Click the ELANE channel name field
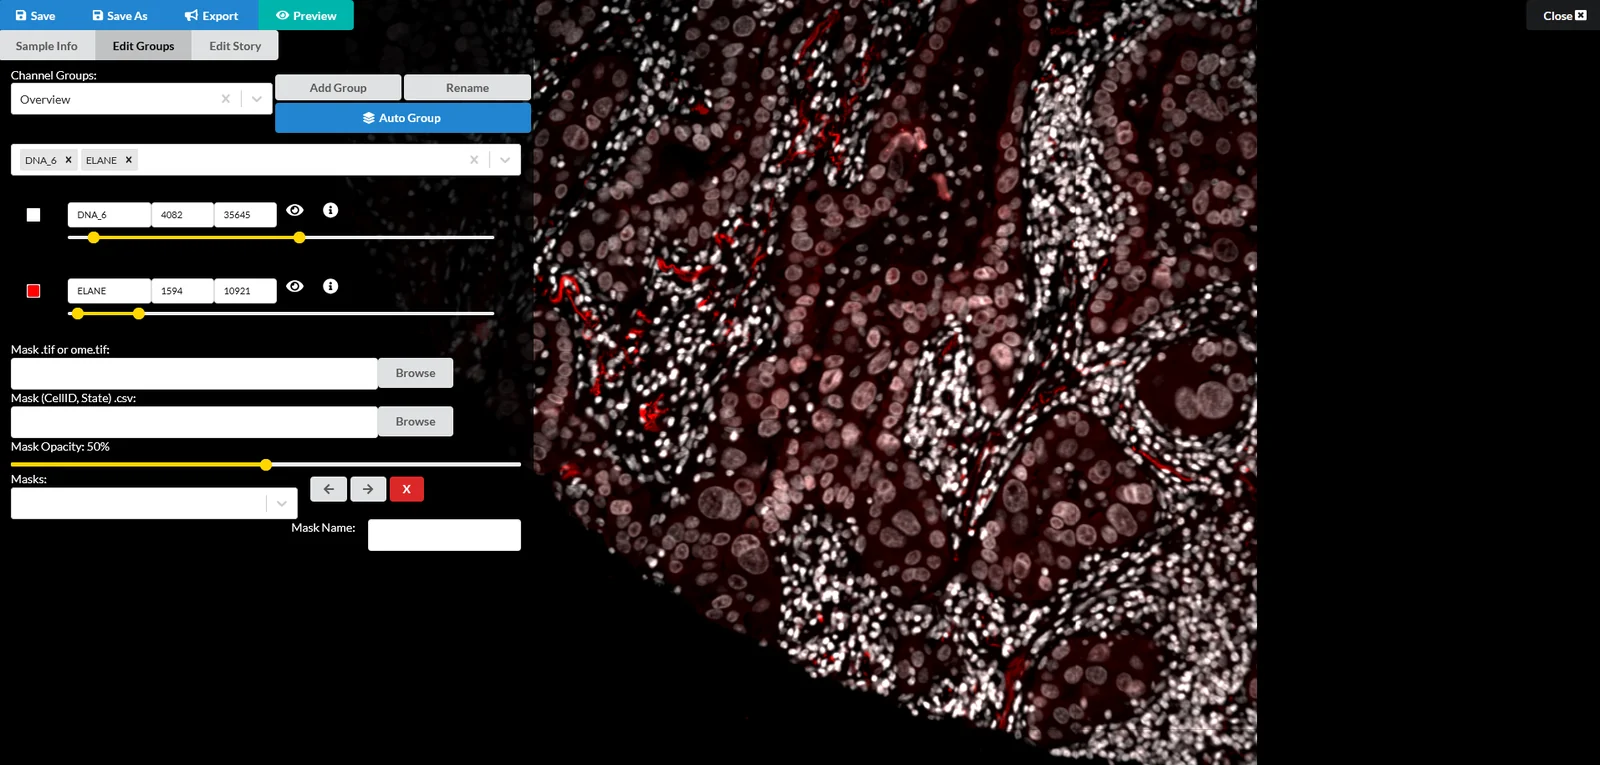Viewport: 1600px width, 765px height. coord(109,291)
